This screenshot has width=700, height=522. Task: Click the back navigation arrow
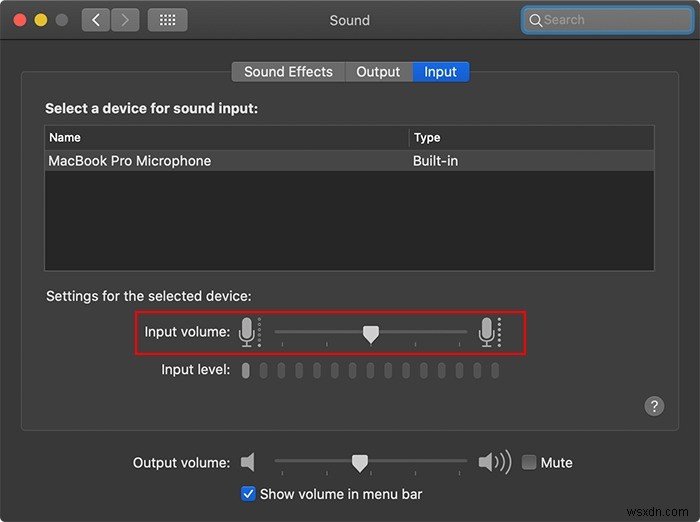tap(96, 20)
